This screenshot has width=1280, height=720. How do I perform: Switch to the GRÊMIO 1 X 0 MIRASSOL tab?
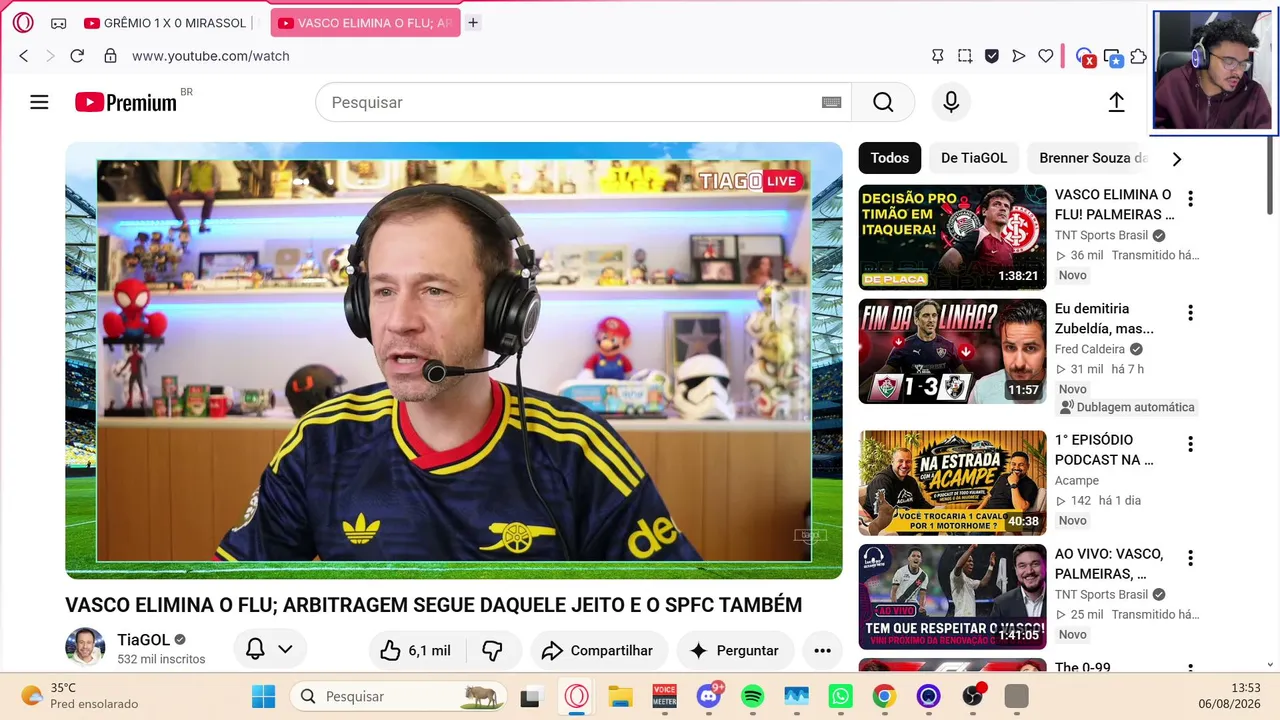coord(169,23)
